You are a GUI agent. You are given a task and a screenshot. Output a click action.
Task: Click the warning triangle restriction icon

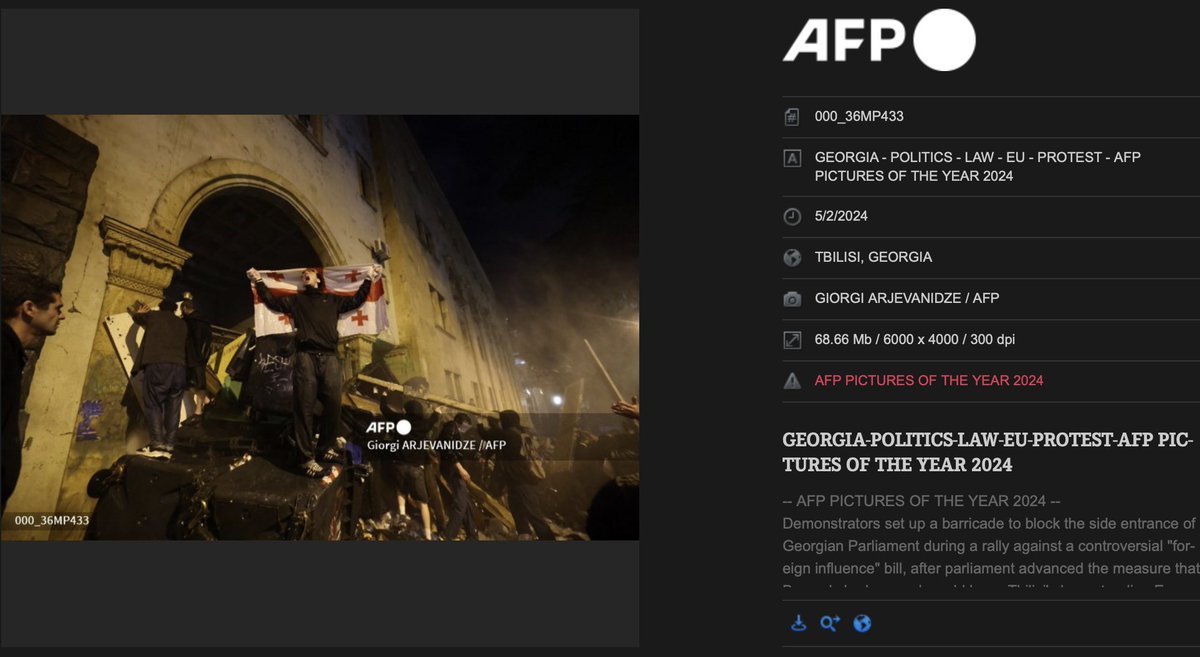coord(790,380)
